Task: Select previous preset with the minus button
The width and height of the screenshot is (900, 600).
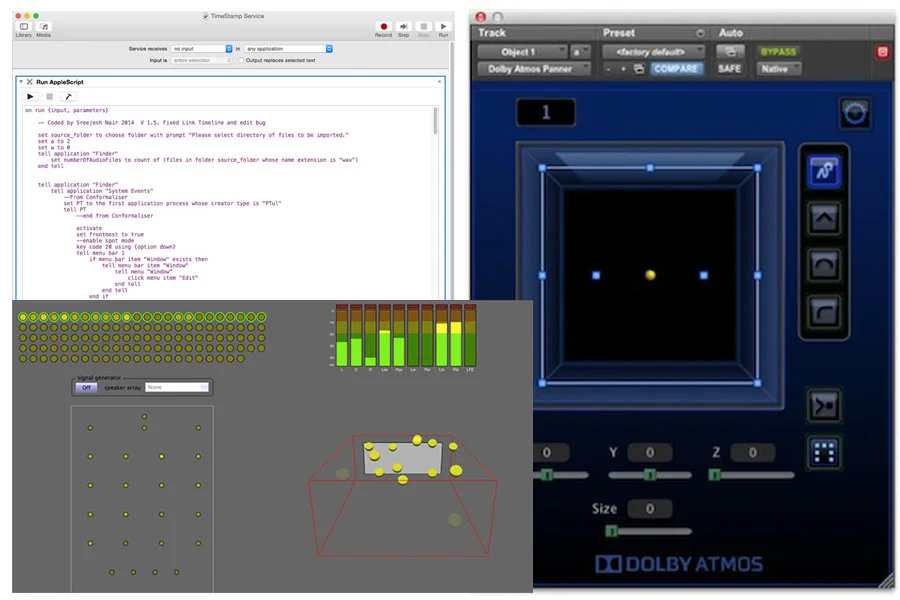Action: pyautogui.click(x=608, y=69)
